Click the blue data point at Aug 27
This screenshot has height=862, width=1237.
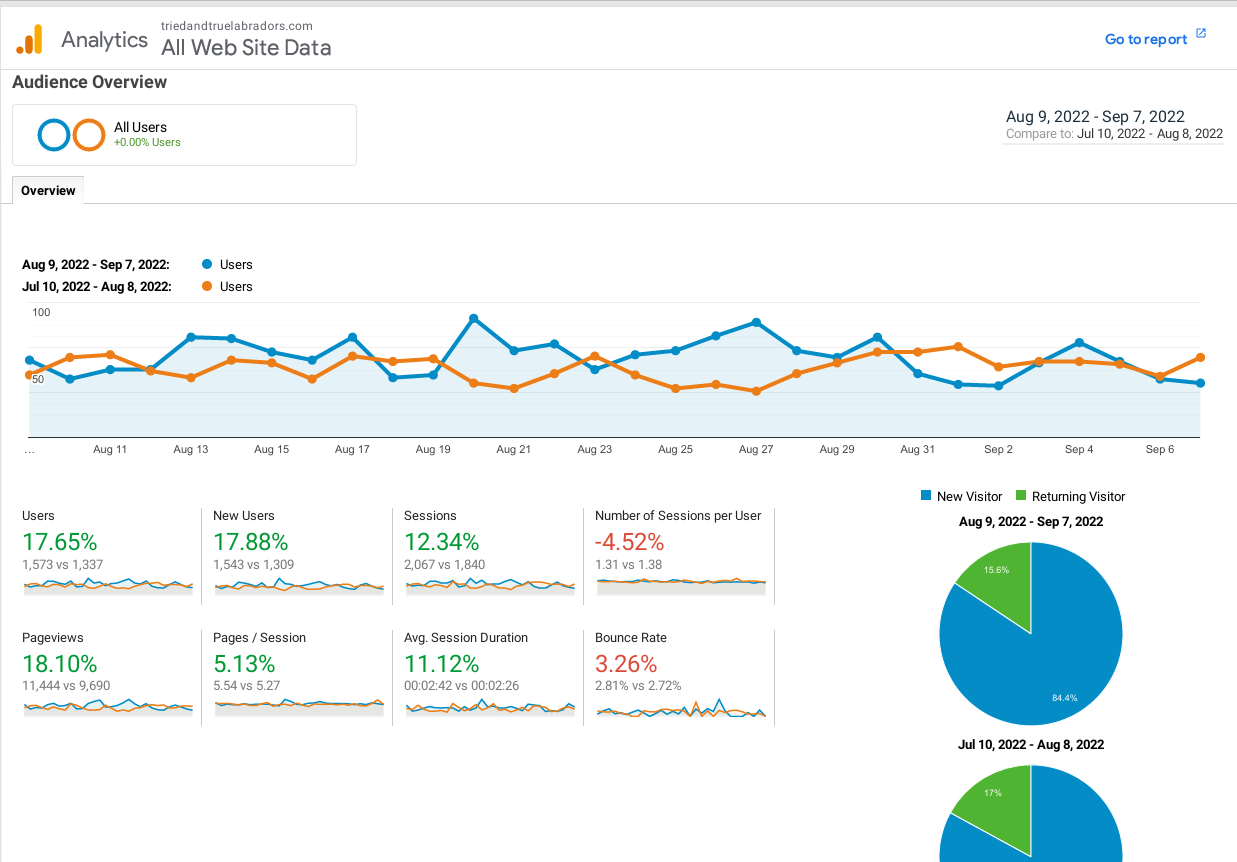(x=756, y=322)
